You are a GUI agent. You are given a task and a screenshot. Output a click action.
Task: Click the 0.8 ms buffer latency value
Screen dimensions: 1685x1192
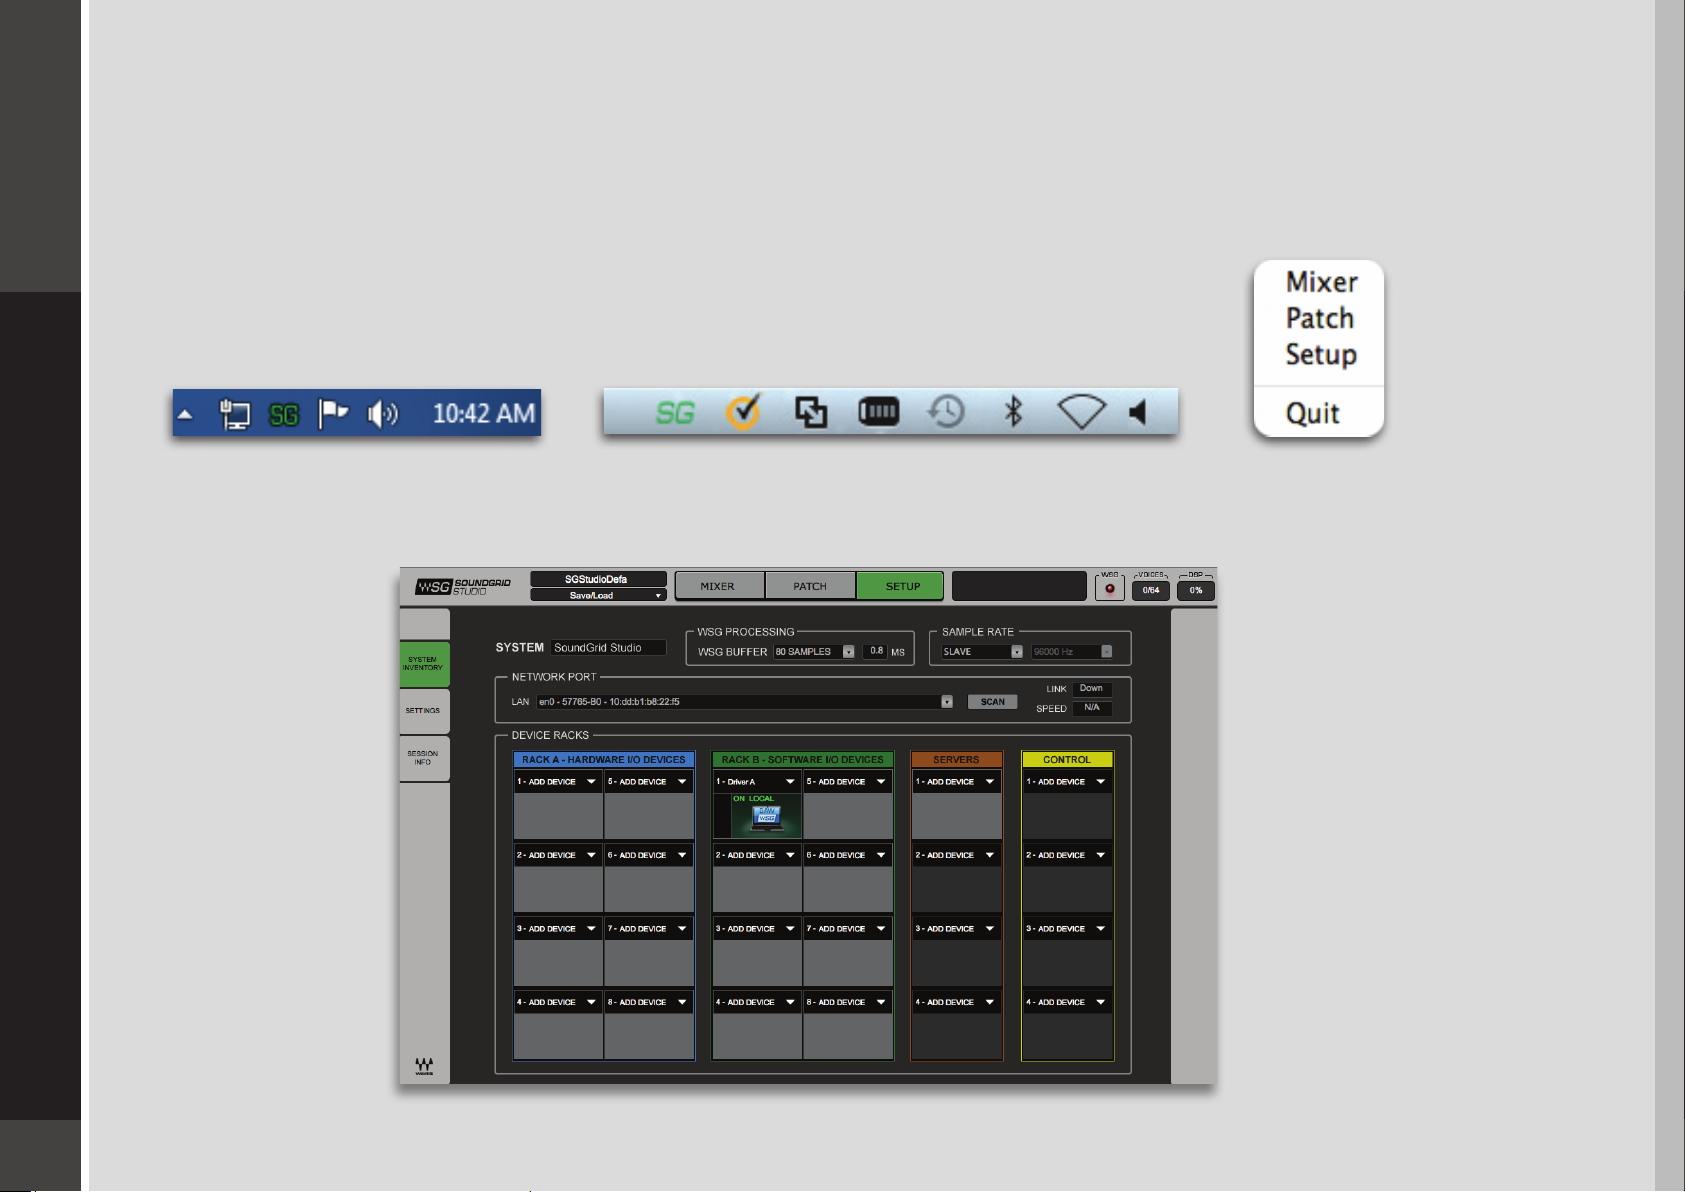tap(876, 651)
